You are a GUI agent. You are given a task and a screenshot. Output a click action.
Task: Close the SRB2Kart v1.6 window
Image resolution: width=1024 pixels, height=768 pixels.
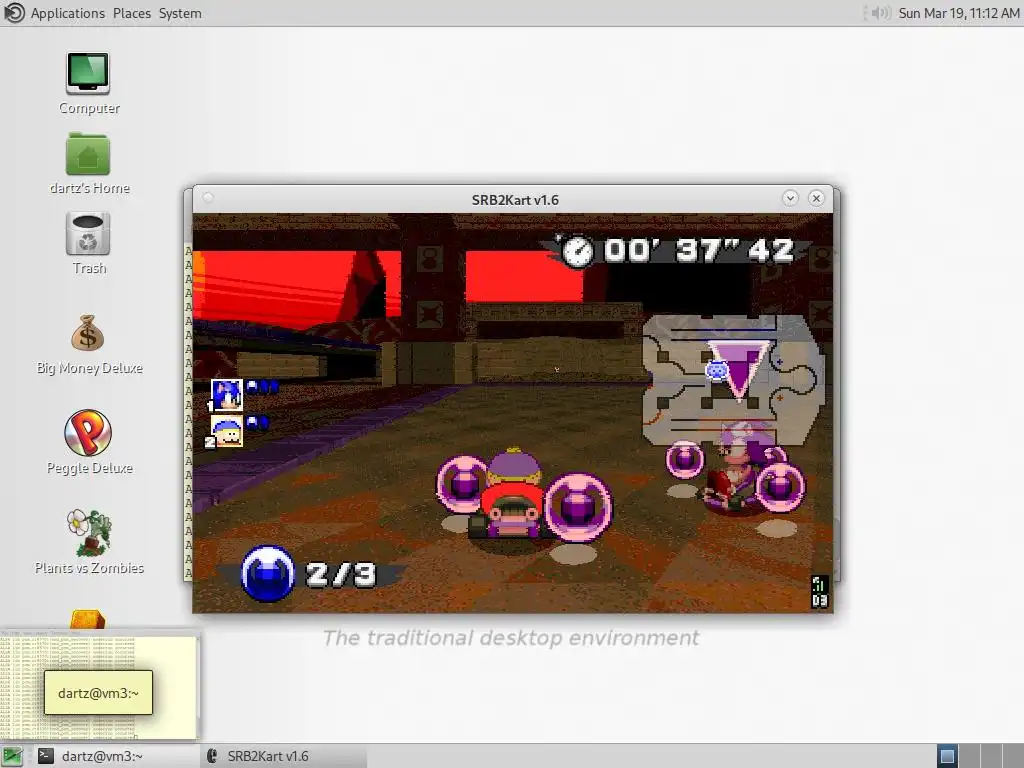tap(816, 199)
